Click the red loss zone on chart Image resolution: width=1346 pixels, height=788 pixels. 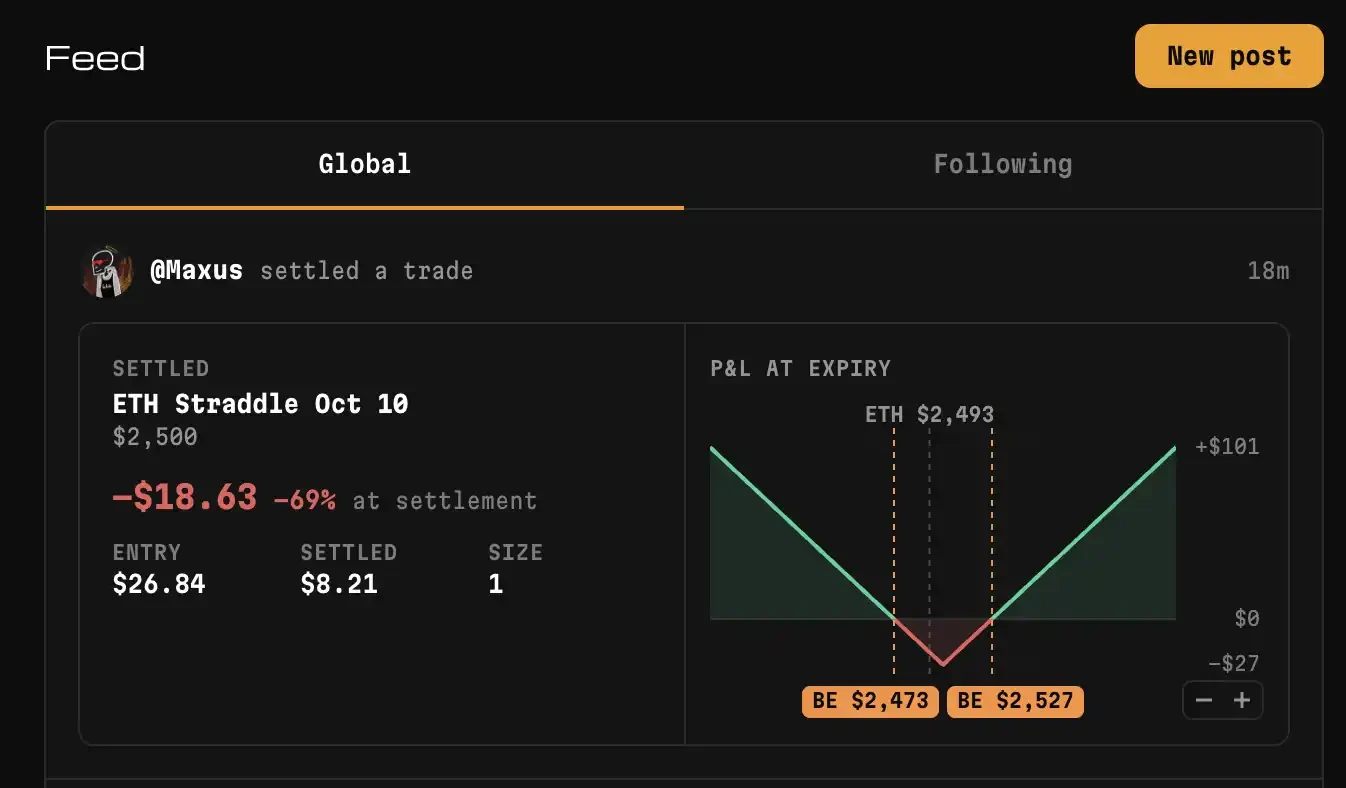pos(942,636)
